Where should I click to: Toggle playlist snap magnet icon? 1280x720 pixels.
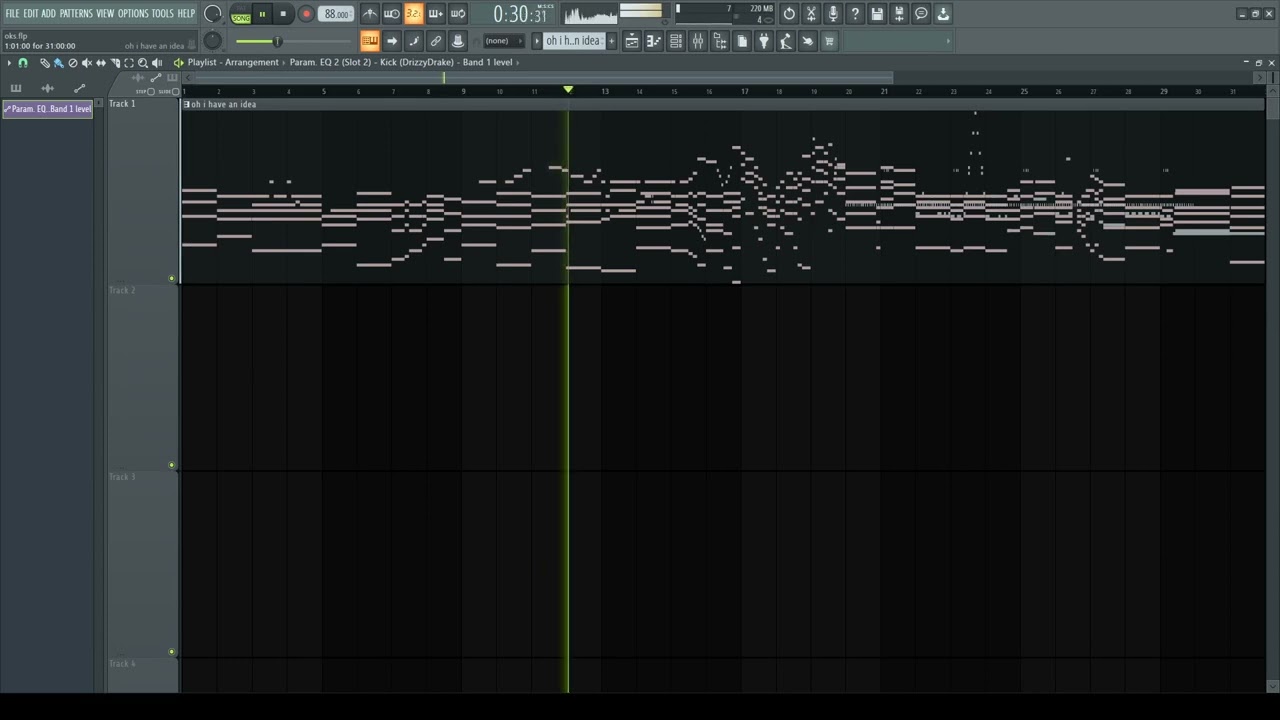[23, 63]
